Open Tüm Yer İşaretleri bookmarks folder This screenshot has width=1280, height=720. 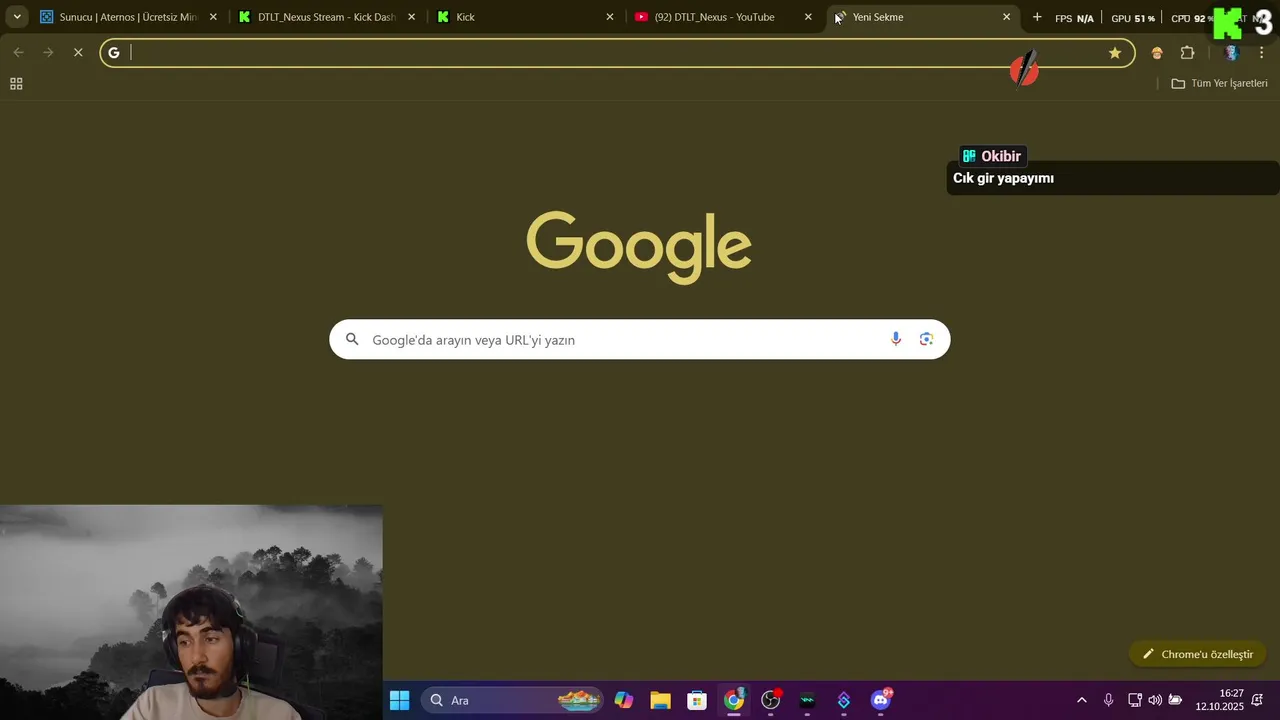coord(1220,84)
